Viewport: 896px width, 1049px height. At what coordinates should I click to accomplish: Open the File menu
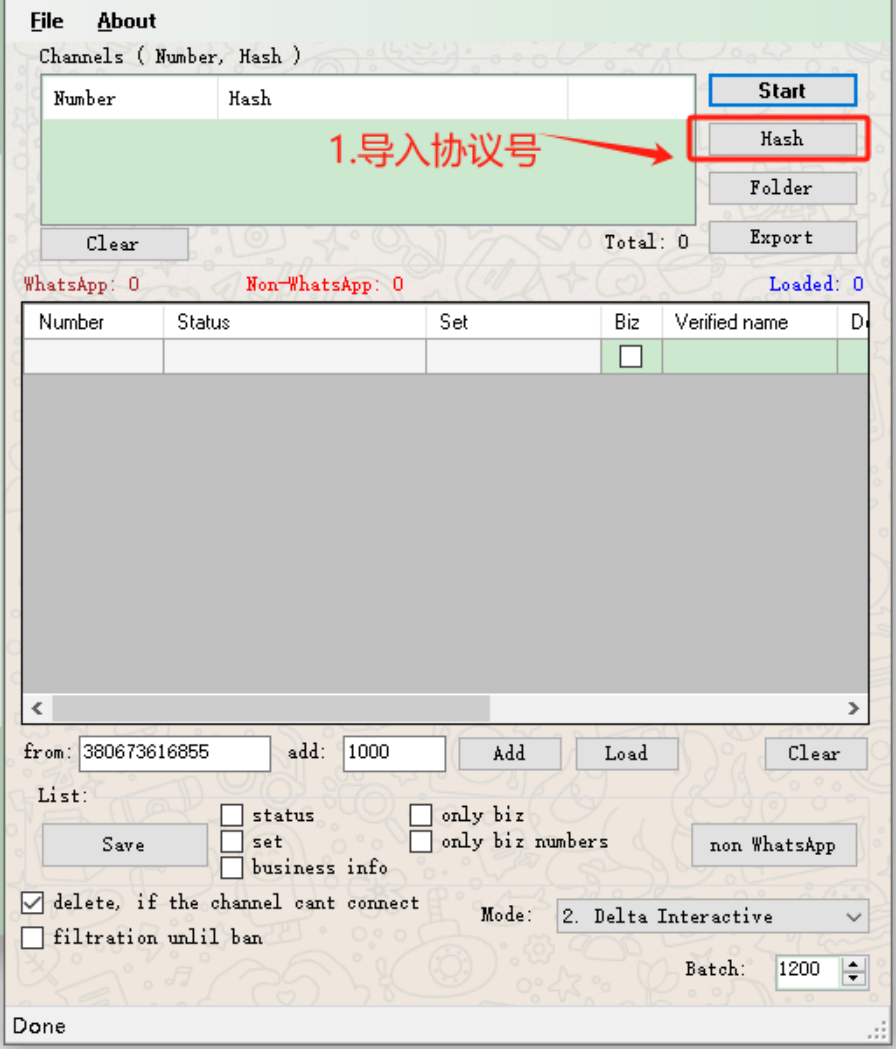47,21
